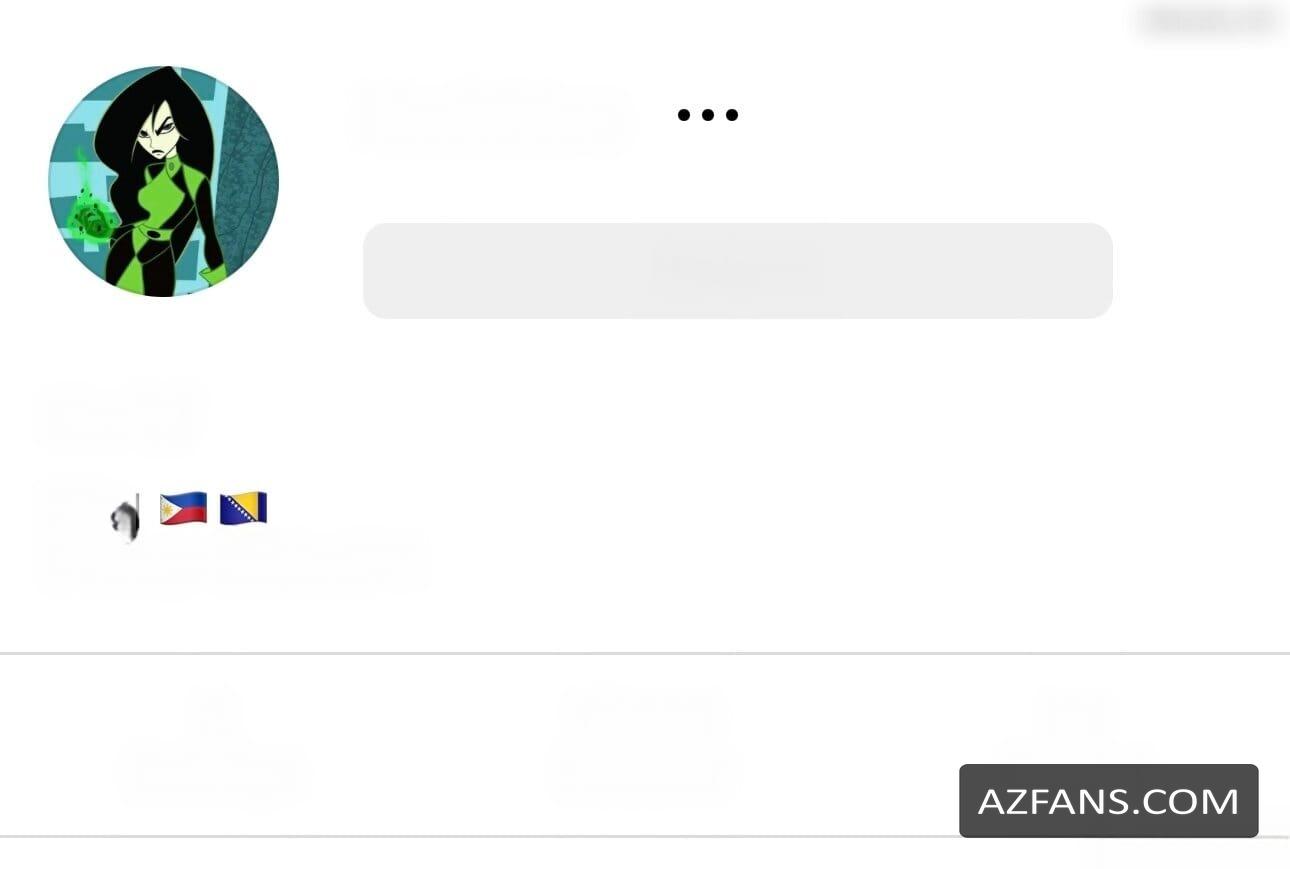Click the wide gray rounded button

tap(738, 270)
